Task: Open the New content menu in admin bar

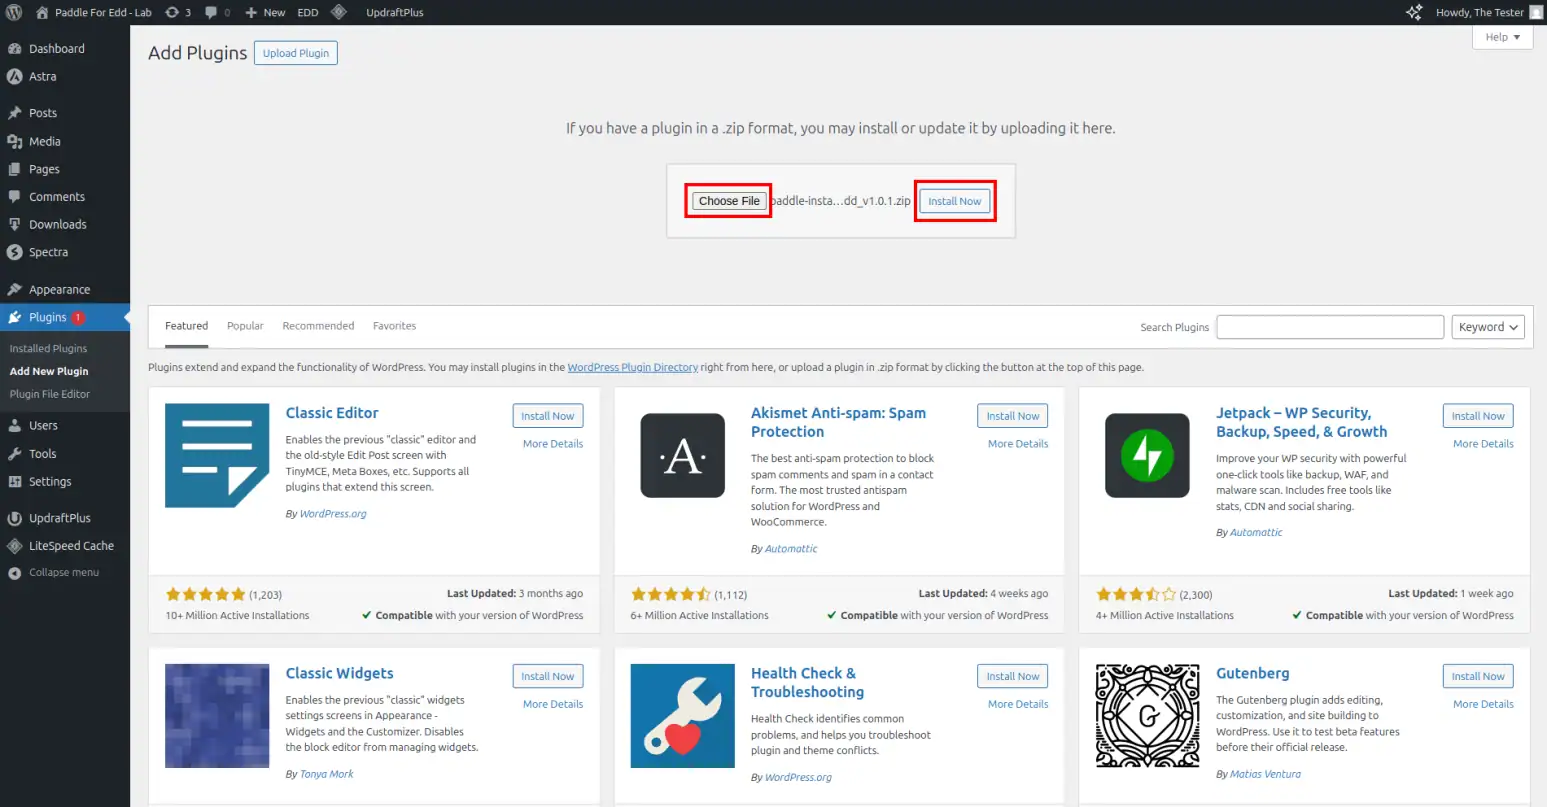Action: tap(266, 12)
